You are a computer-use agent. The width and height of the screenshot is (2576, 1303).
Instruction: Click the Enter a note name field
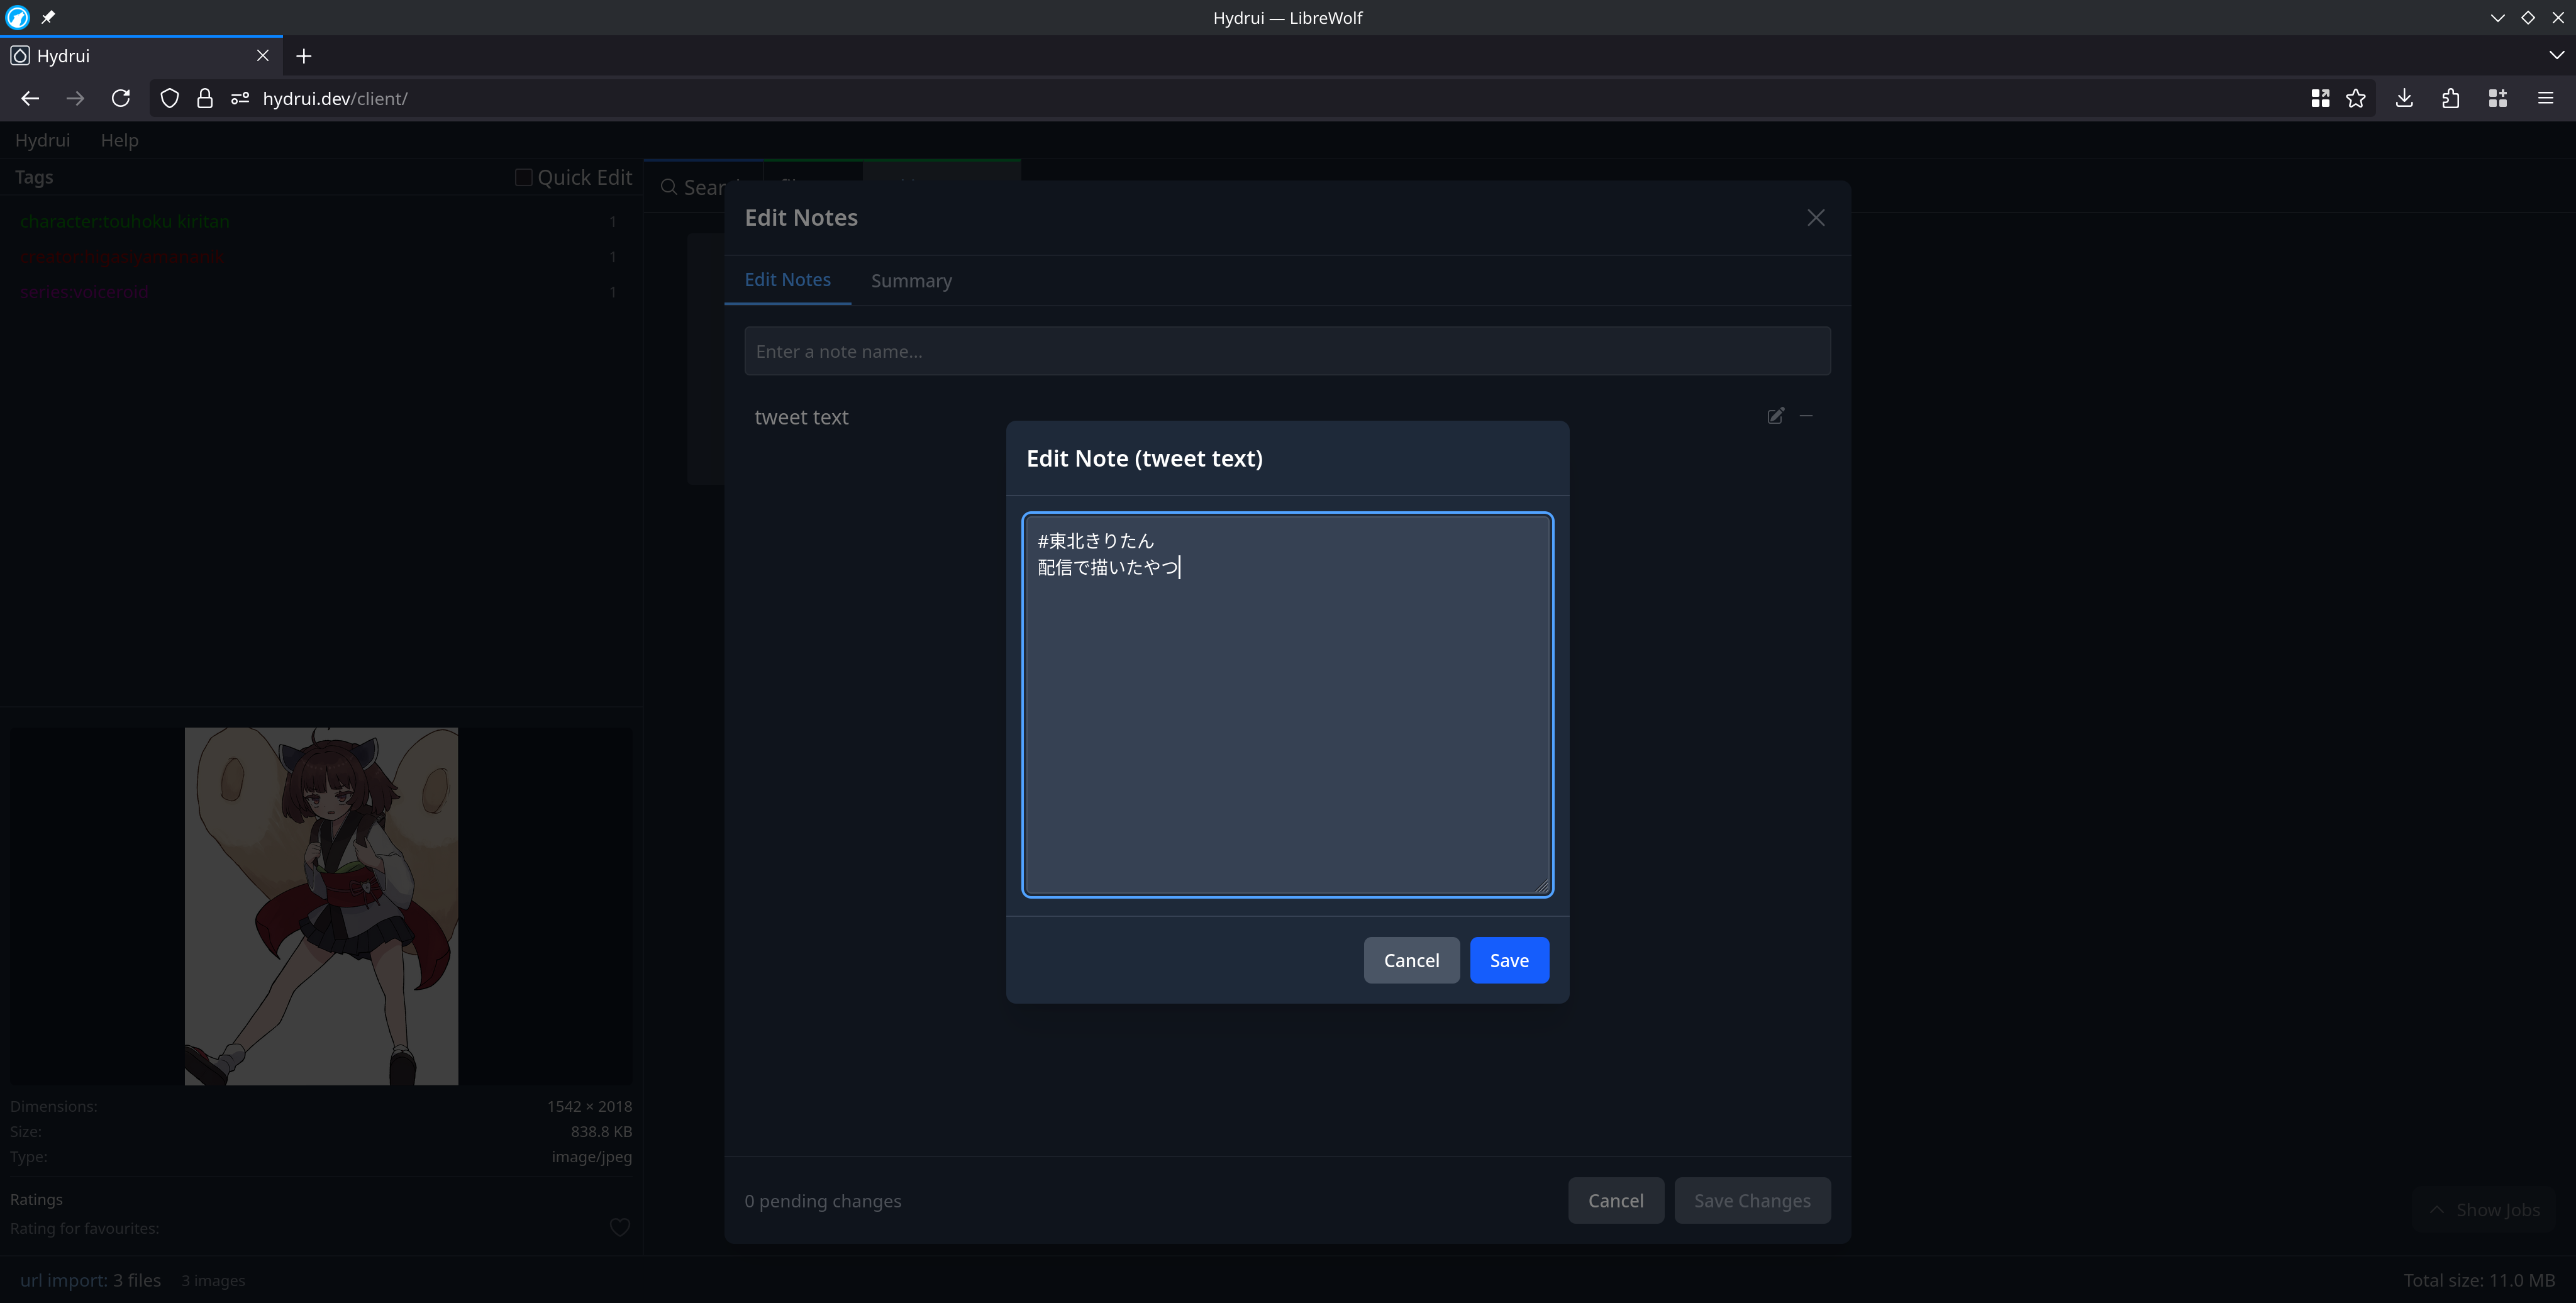click(1287, 351)
